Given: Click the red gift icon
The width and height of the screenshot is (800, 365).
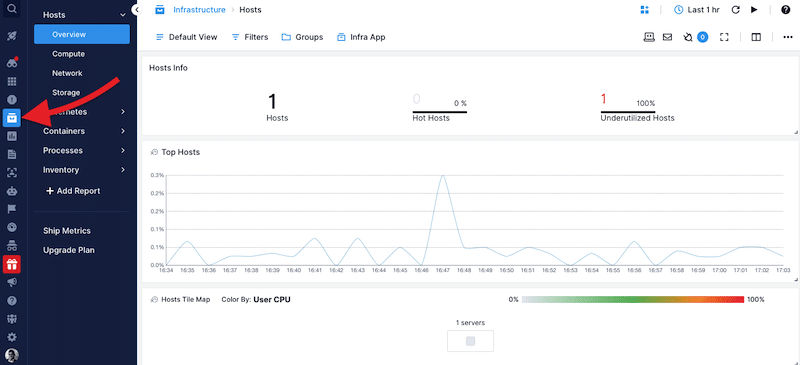Looking at the screenshot, I should (12, 264).
